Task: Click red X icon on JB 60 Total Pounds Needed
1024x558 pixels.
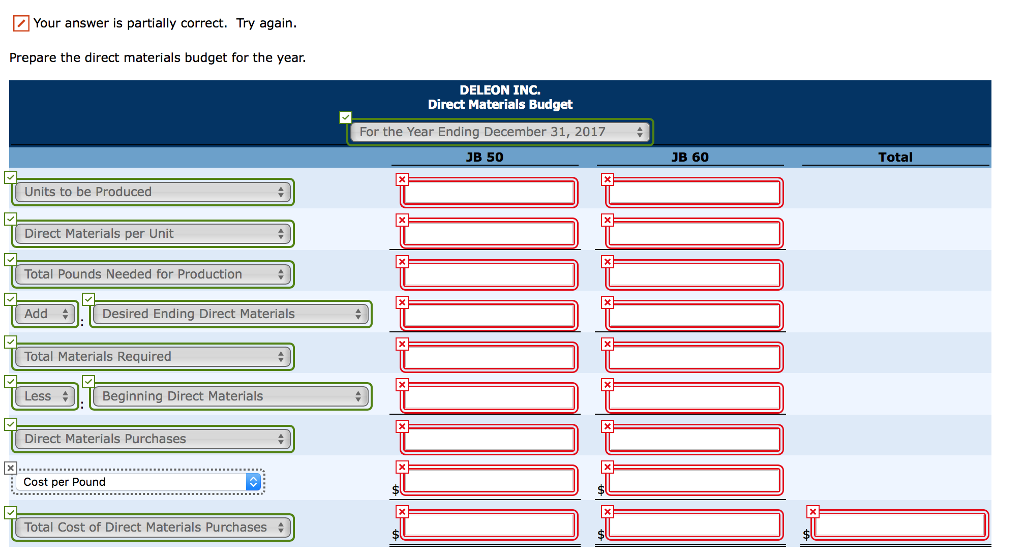Action: (x=607, y=261)
